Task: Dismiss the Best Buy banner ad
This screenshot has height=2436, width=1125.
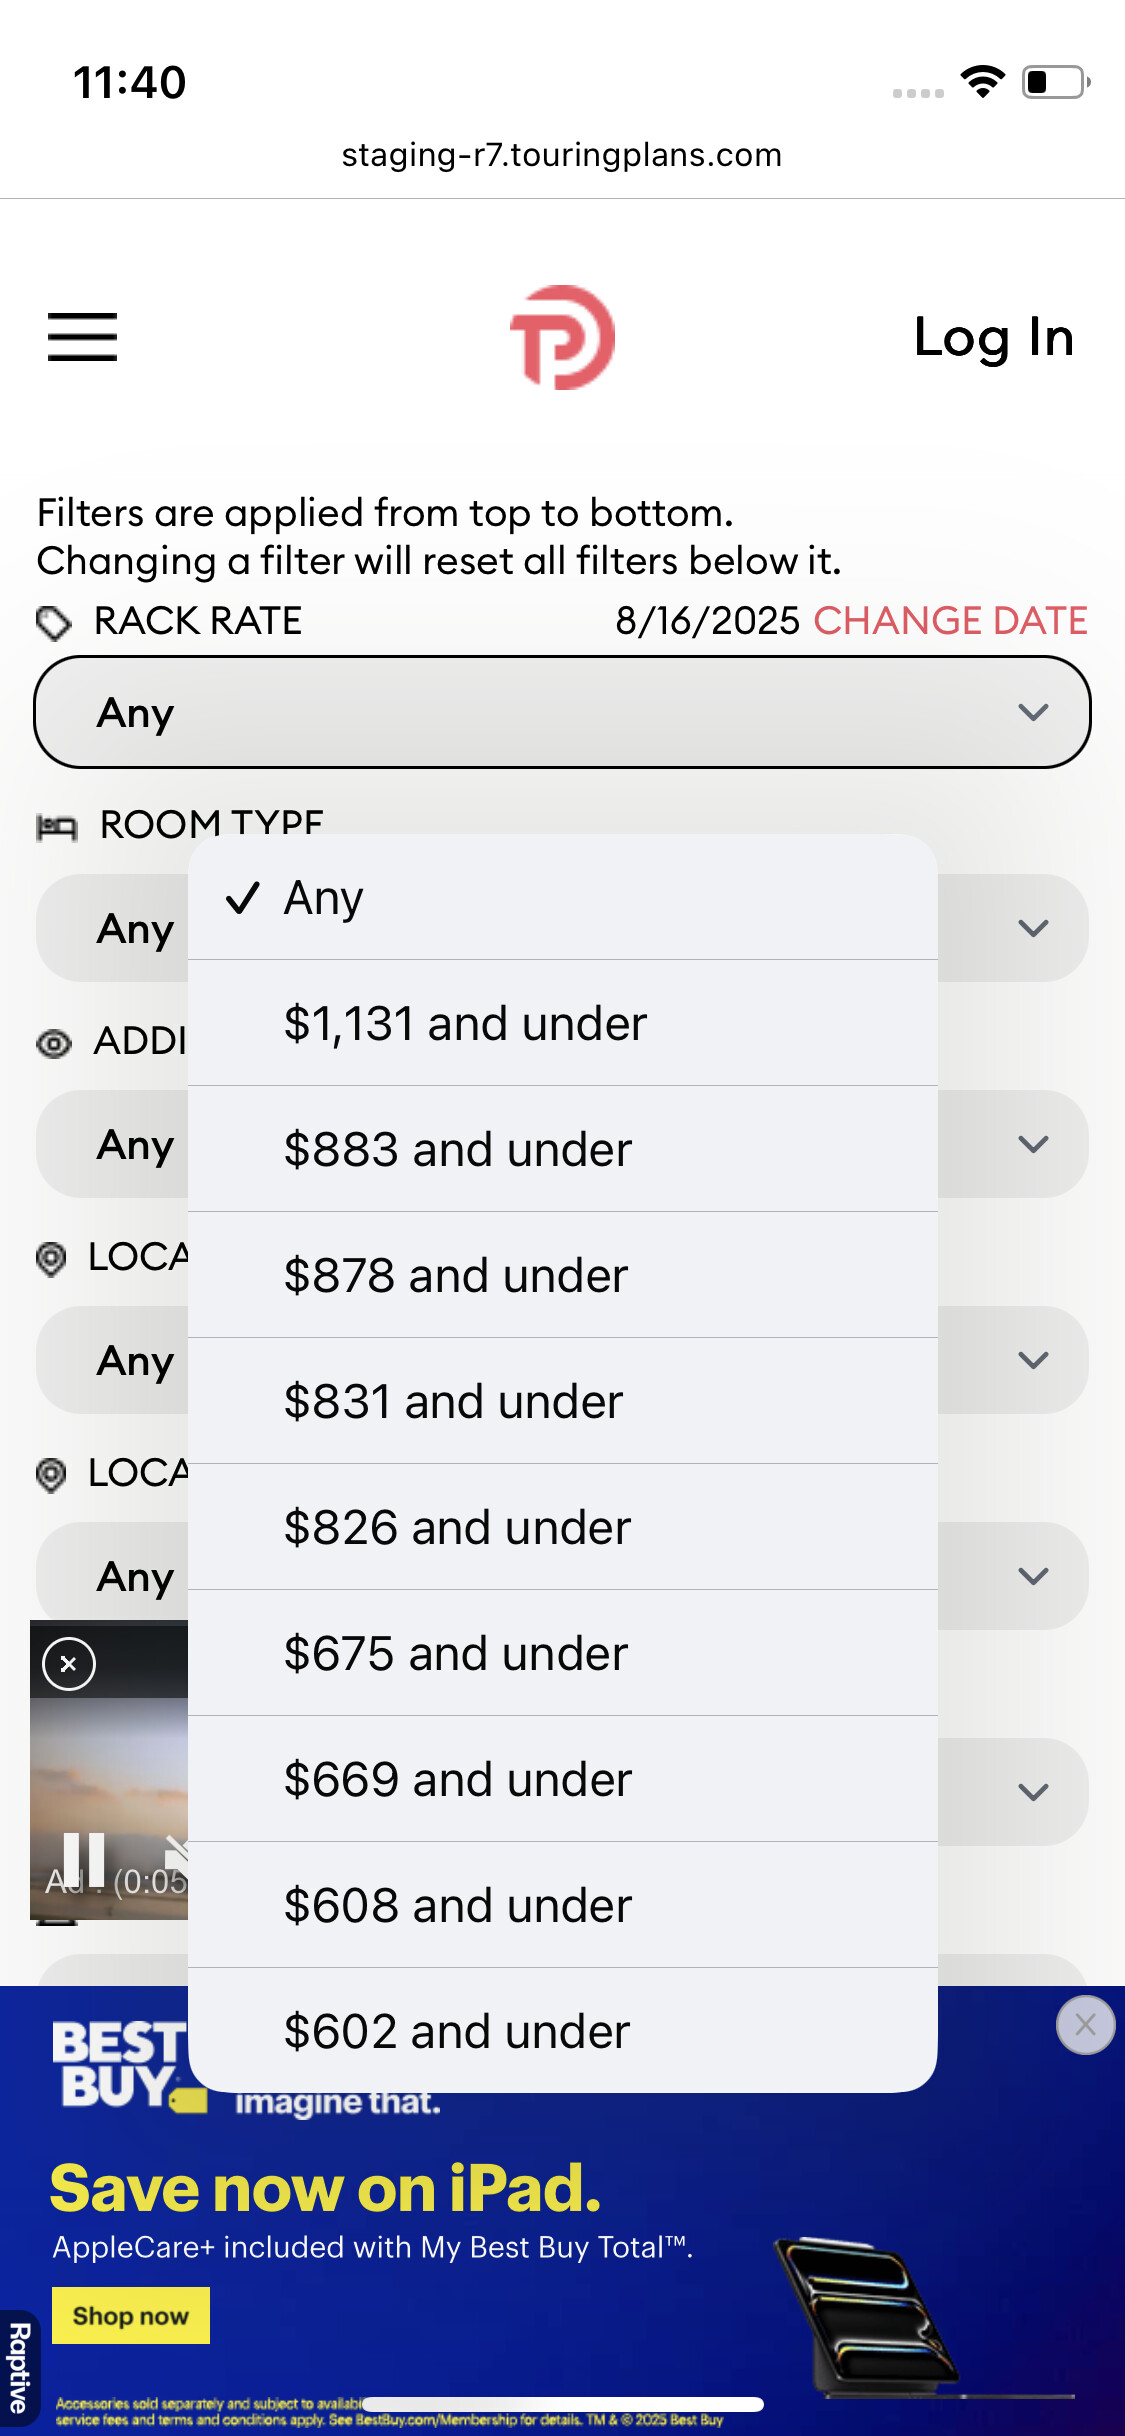Action: point(1084,2025)
